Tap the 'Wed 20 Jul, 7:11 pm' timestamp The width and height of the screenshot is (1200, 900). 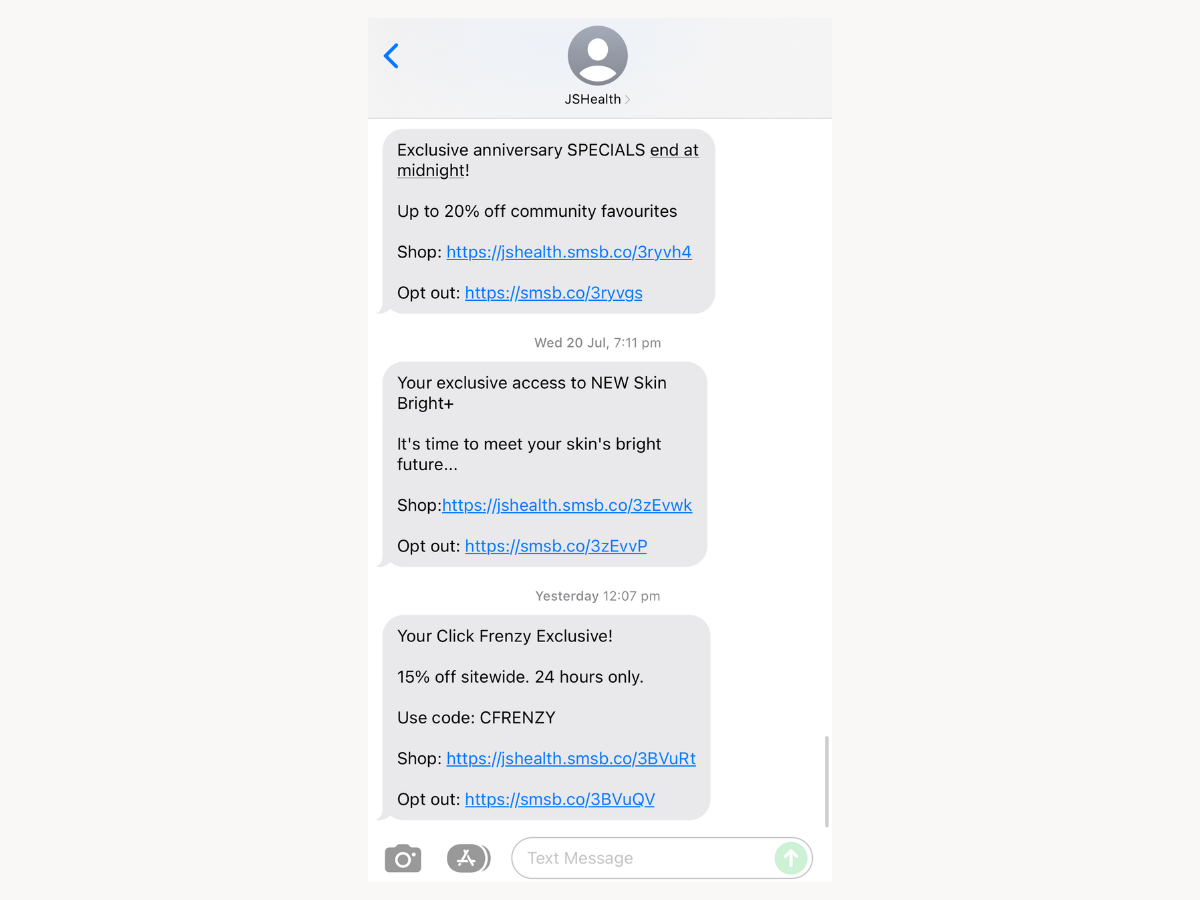pyautogui.click(x=598, y=342)
